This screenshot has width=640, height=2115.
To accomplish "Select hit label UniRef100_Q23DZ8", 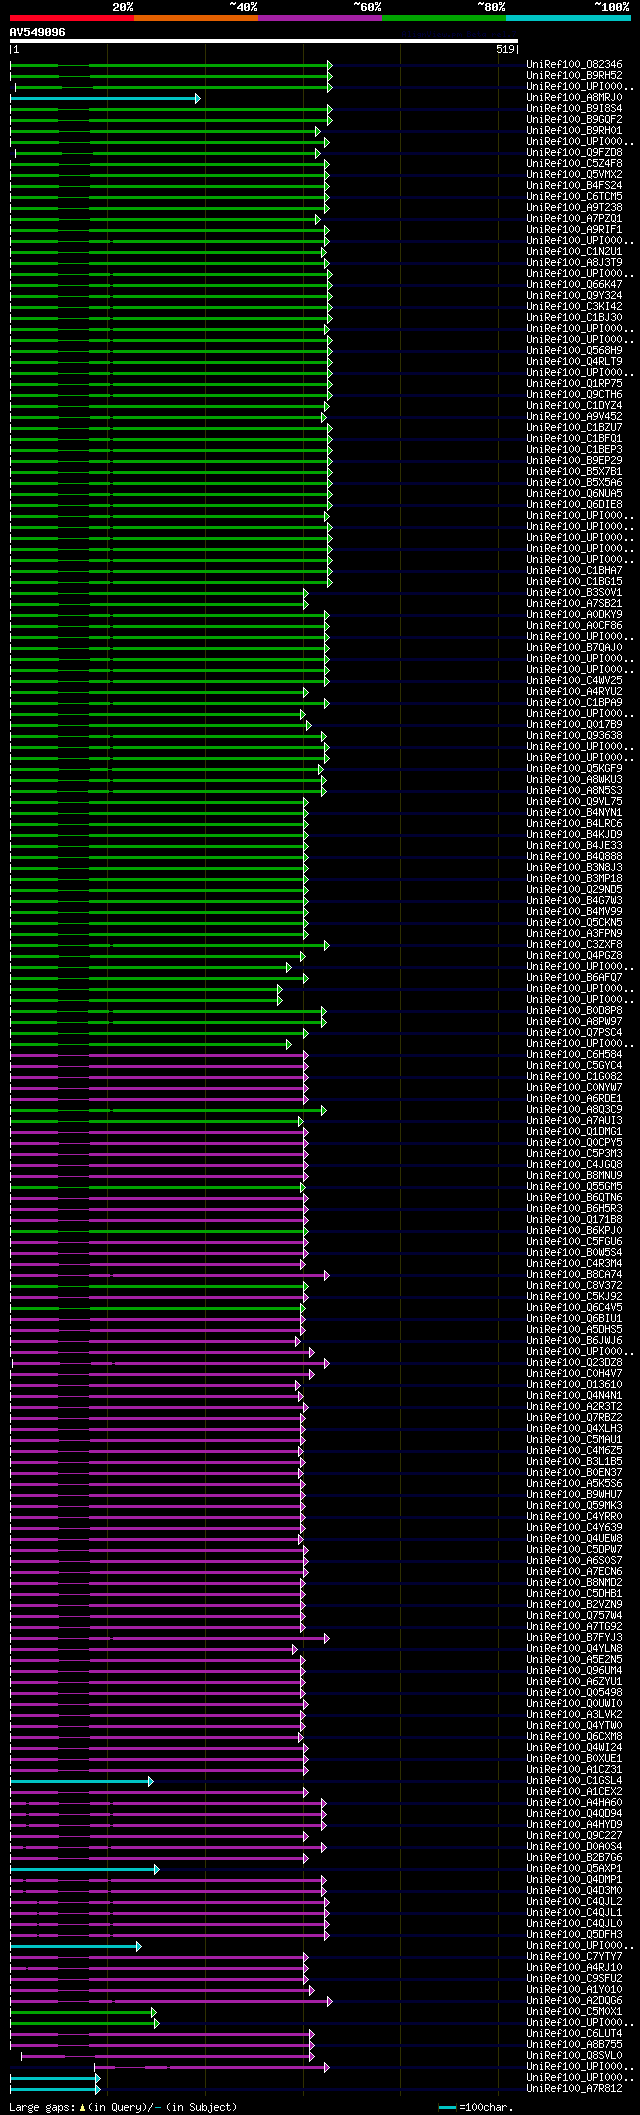I will [574, 1363].
